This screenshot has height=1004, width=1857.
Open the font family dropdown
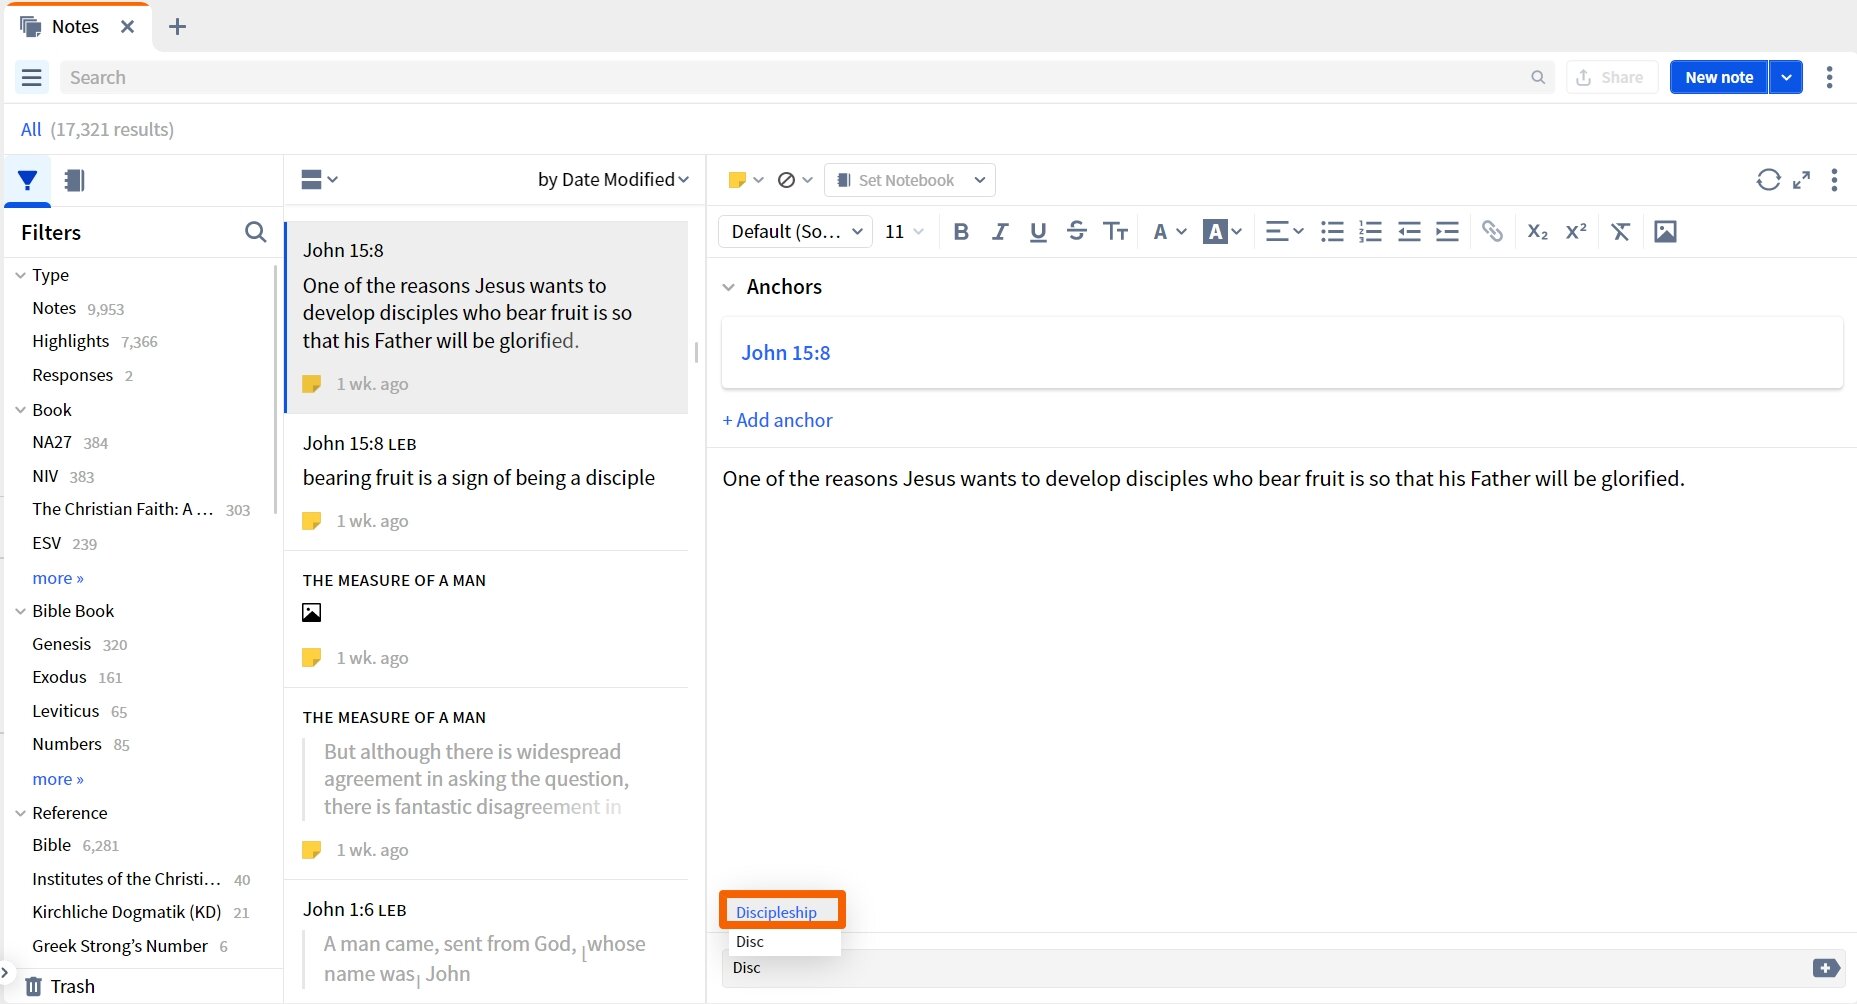tap(796, 232)
